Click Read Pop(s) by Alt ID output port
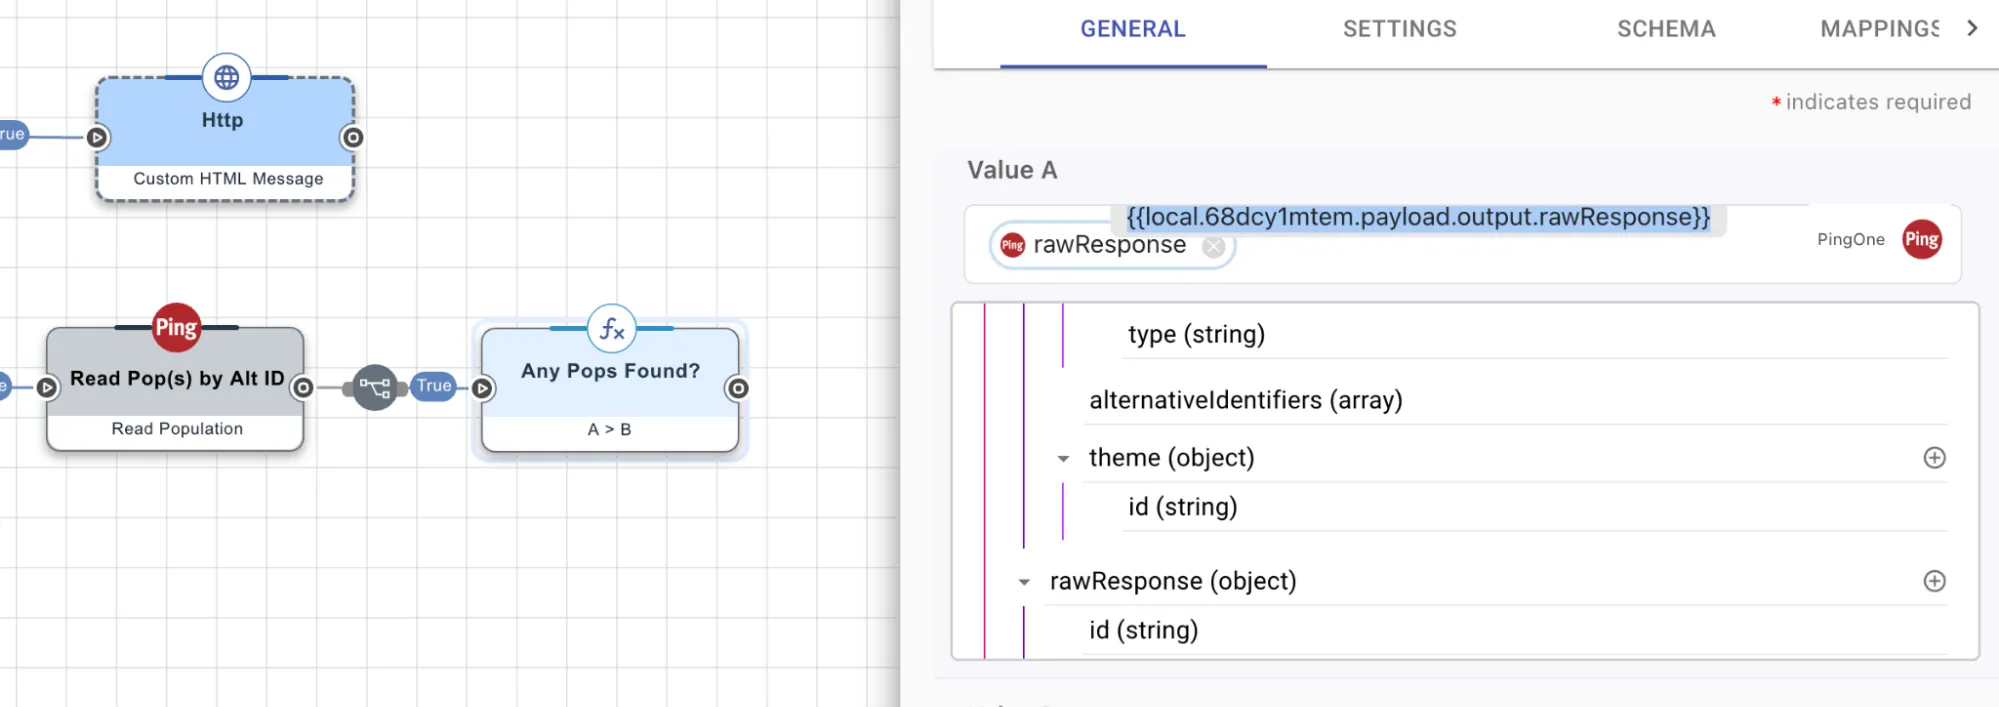Viewport: 1999px width, 707px height. pos(303,387)
